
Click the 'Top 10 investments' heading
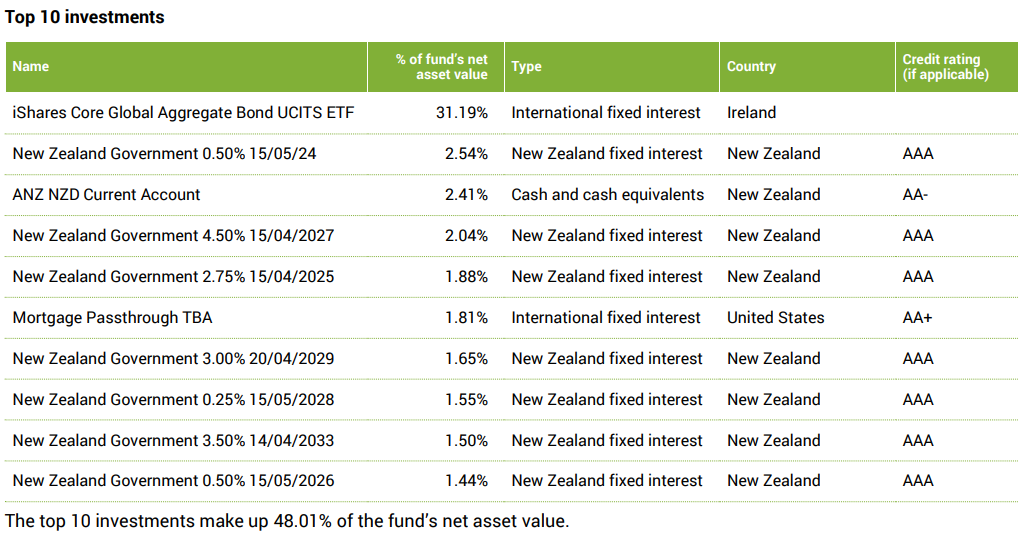click(x=85, y=17)
